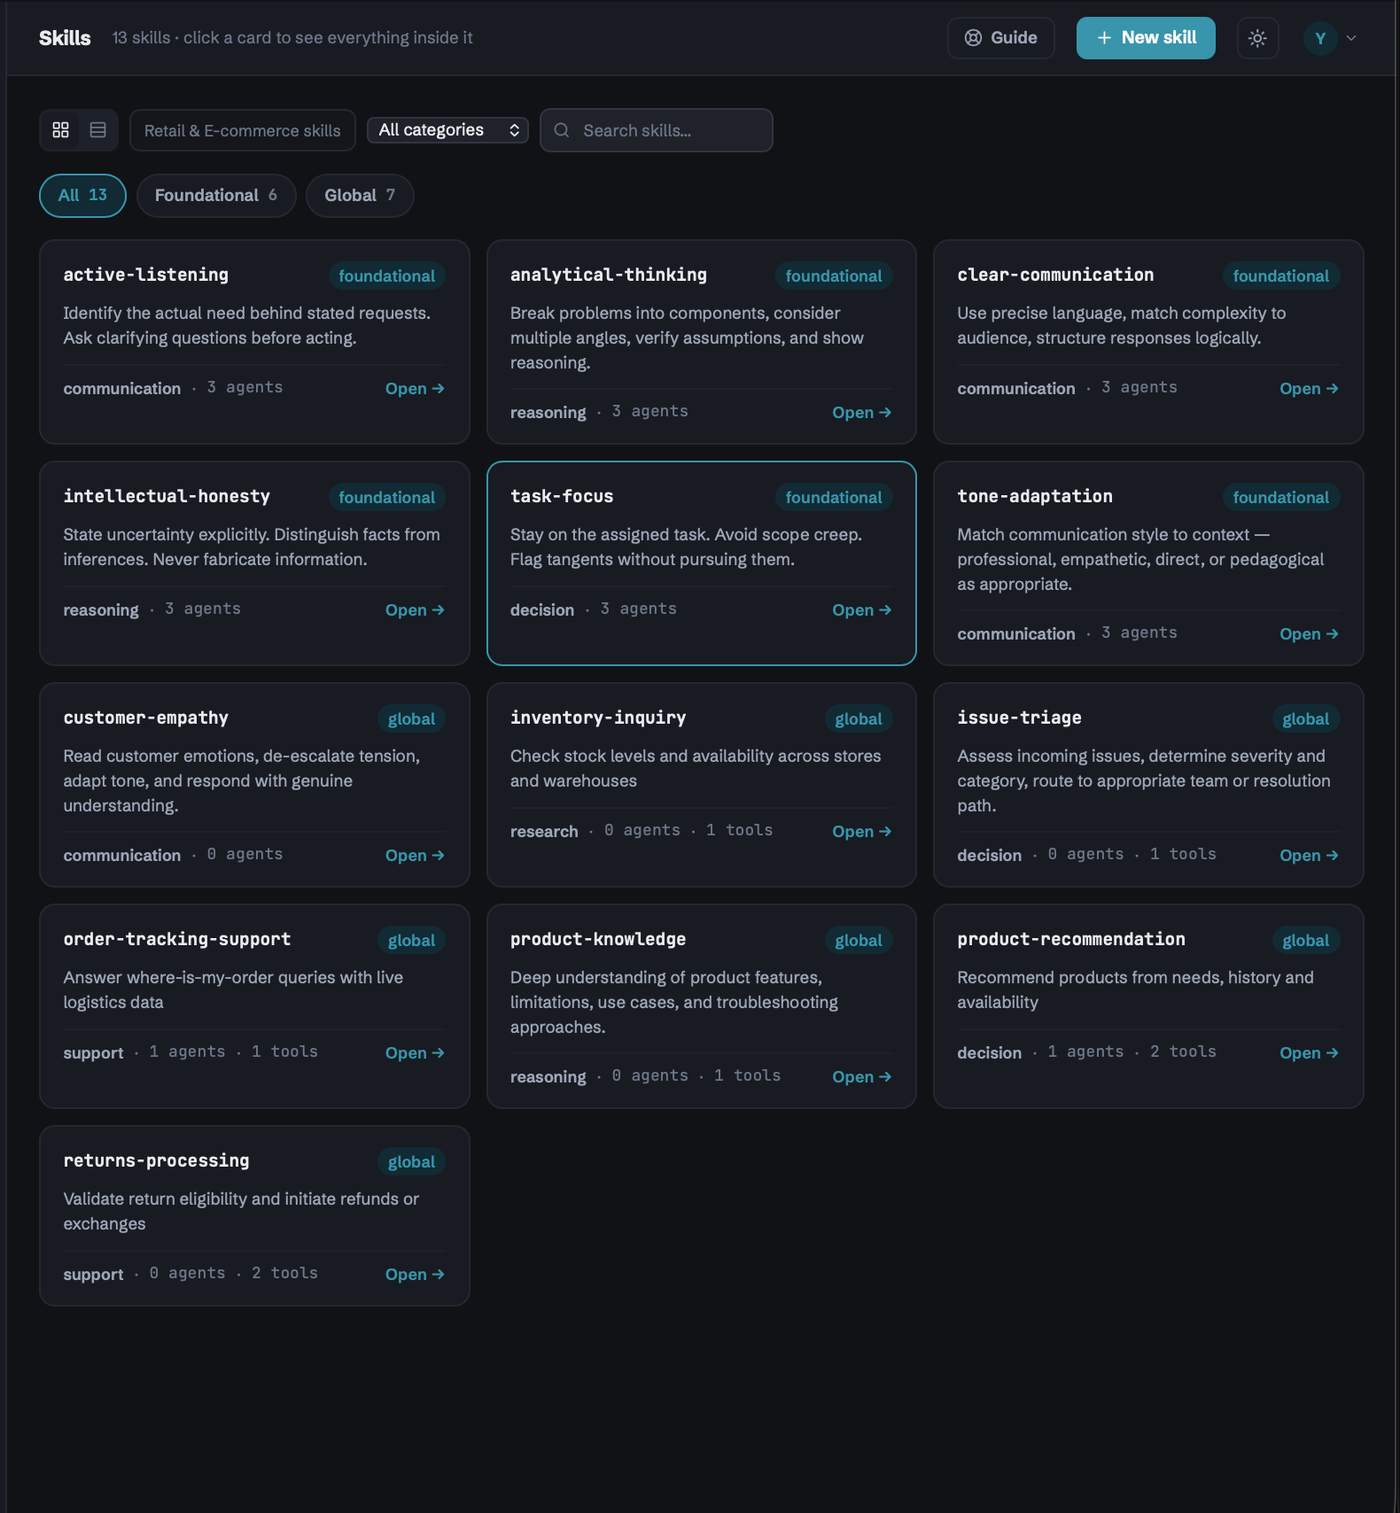
Task: Open the intellectual-honesty skill
Action: [415, 610]
